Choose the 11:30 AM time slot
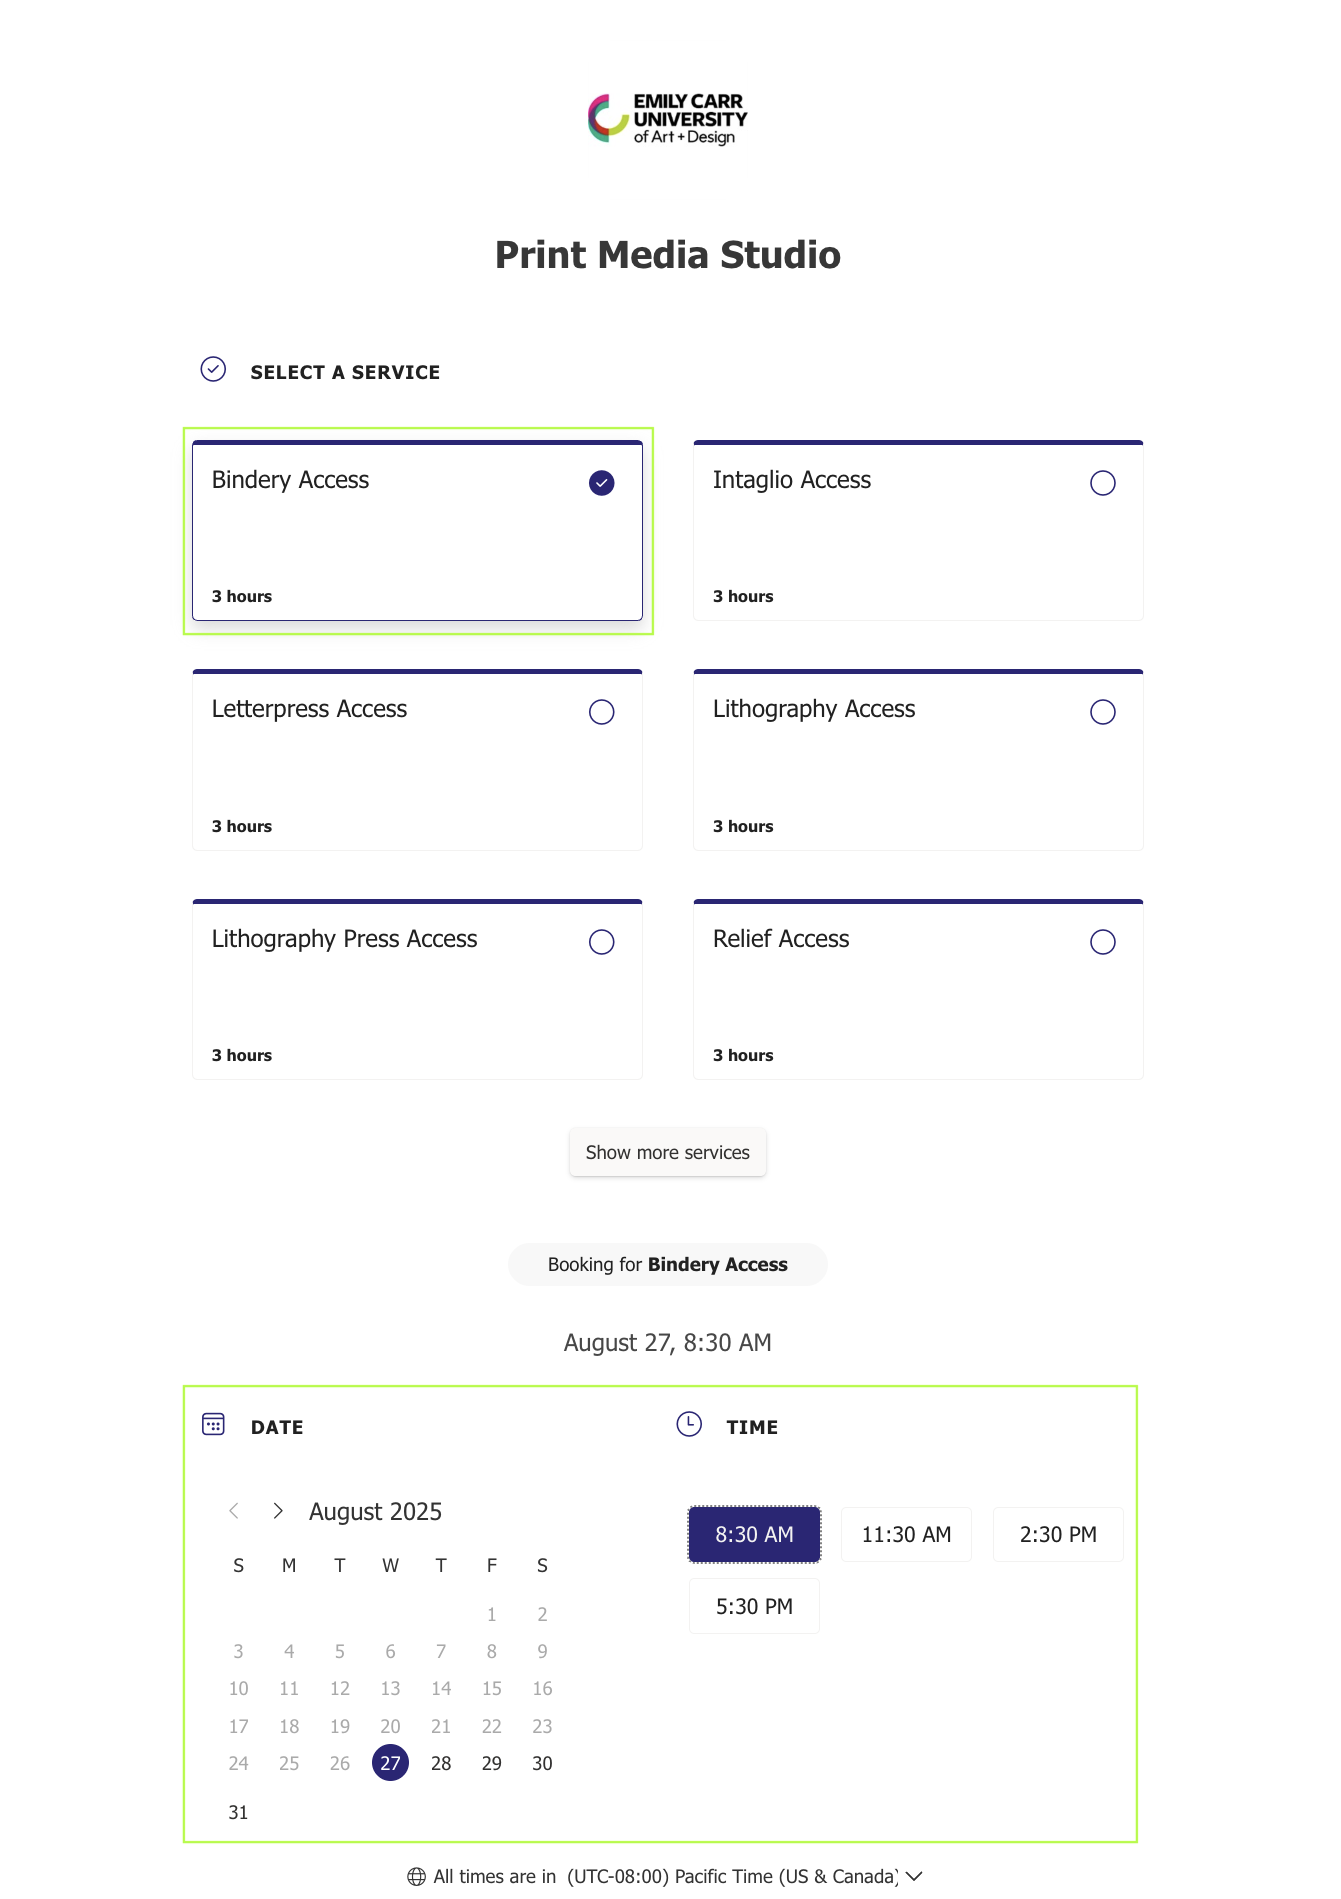Image resolution: width=1341 pixels, height=1899 pixels. (906, 1534)
